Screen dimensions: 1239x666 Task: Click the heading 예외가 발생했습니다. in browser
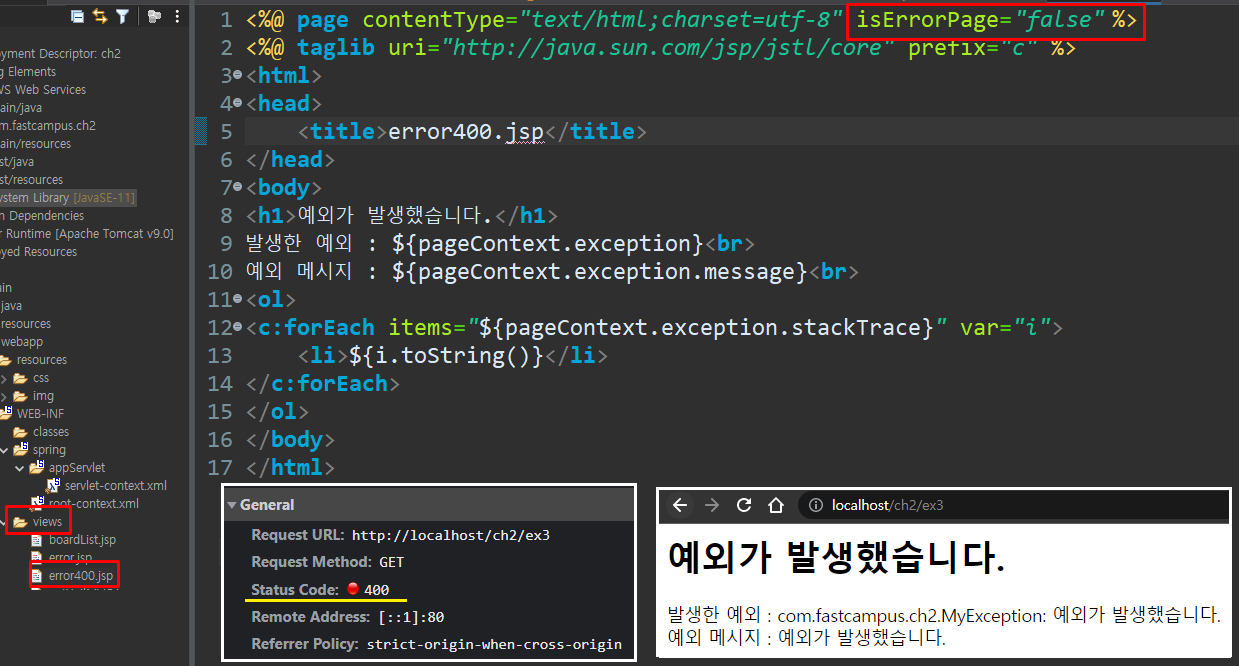pyautogui.click(x=836, y=558)
